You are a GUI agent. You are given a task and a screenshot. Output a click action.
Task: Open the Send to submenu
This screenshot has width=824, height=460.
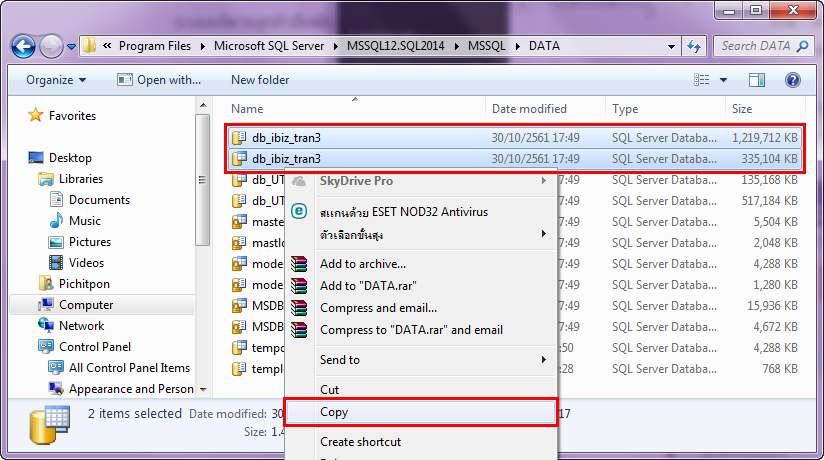click(x=420, y=360)
